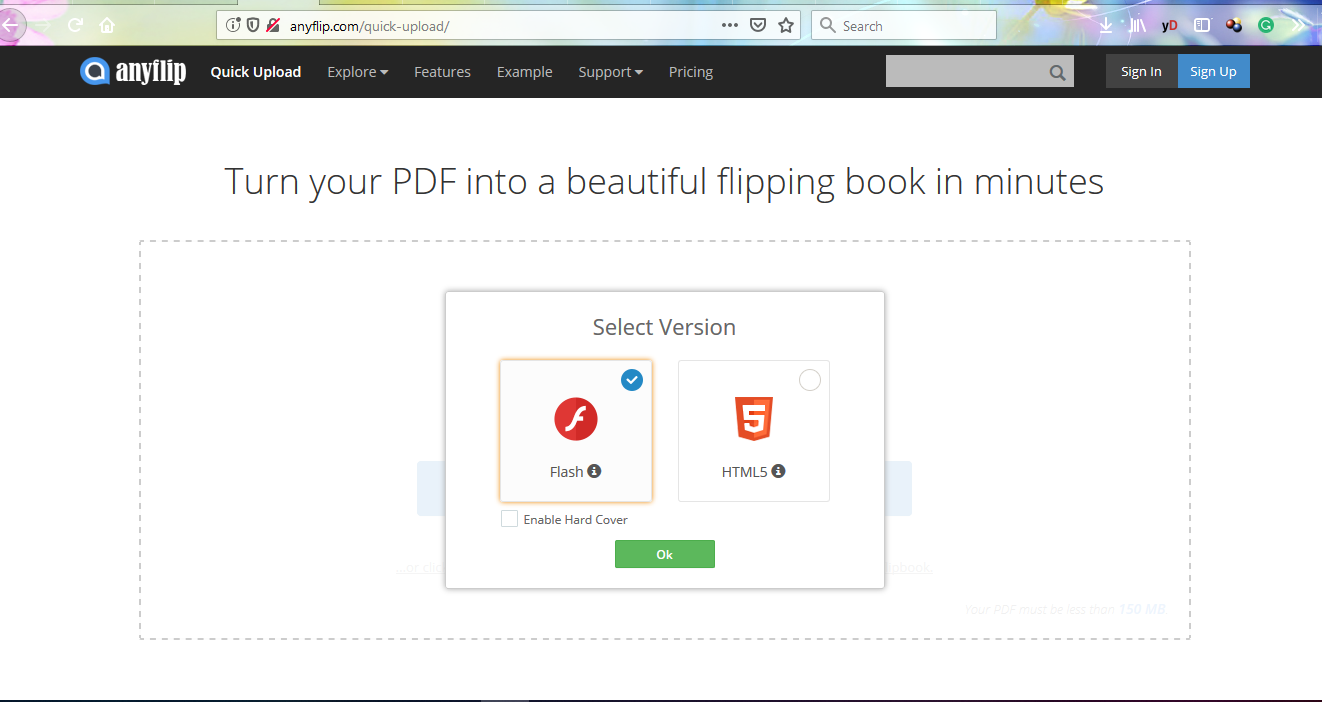Click the Select Version dialog title
This screenshot has width=1322, height=702.
[664, 327]
